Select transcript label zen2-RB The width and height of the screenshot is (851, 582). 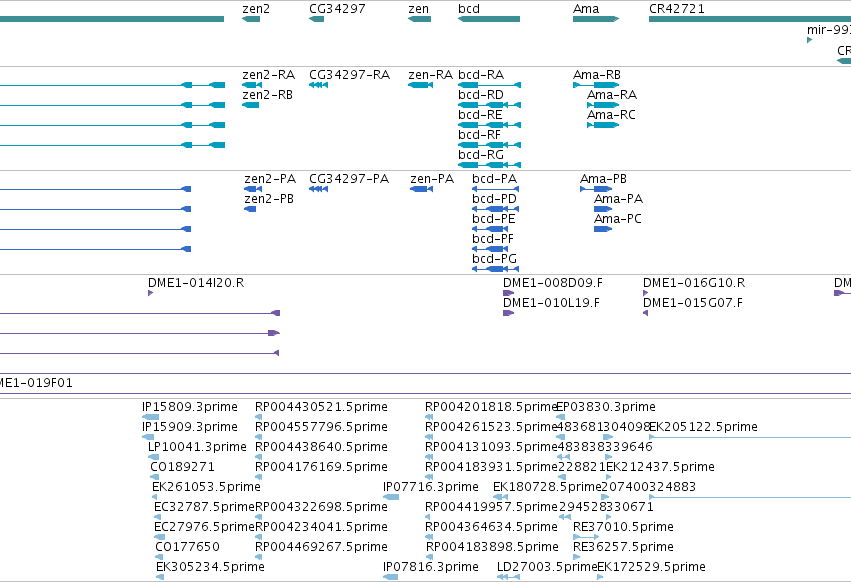coord(268,94)
